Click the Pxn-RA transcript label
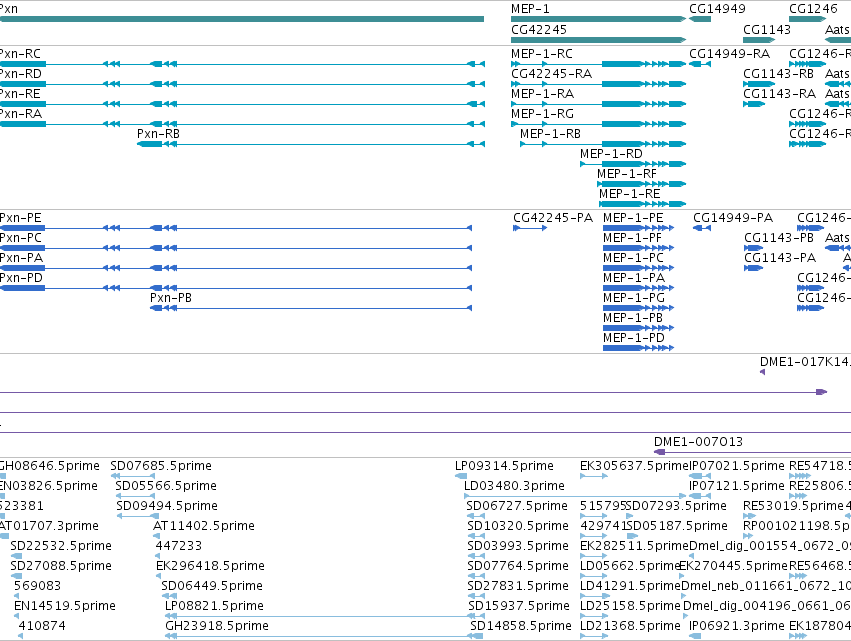 point(21,114)
